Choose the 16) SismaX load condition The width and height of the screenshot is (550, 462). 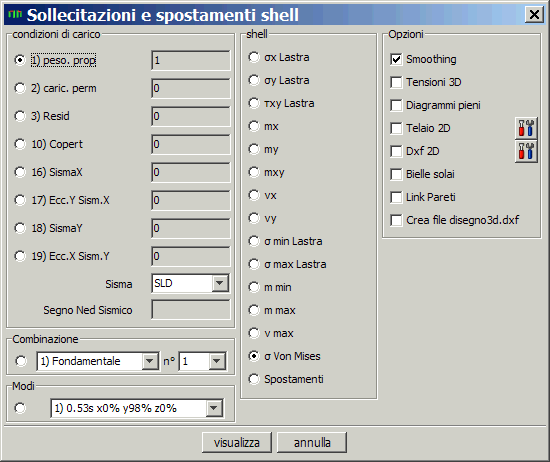(x=20, y=172)
